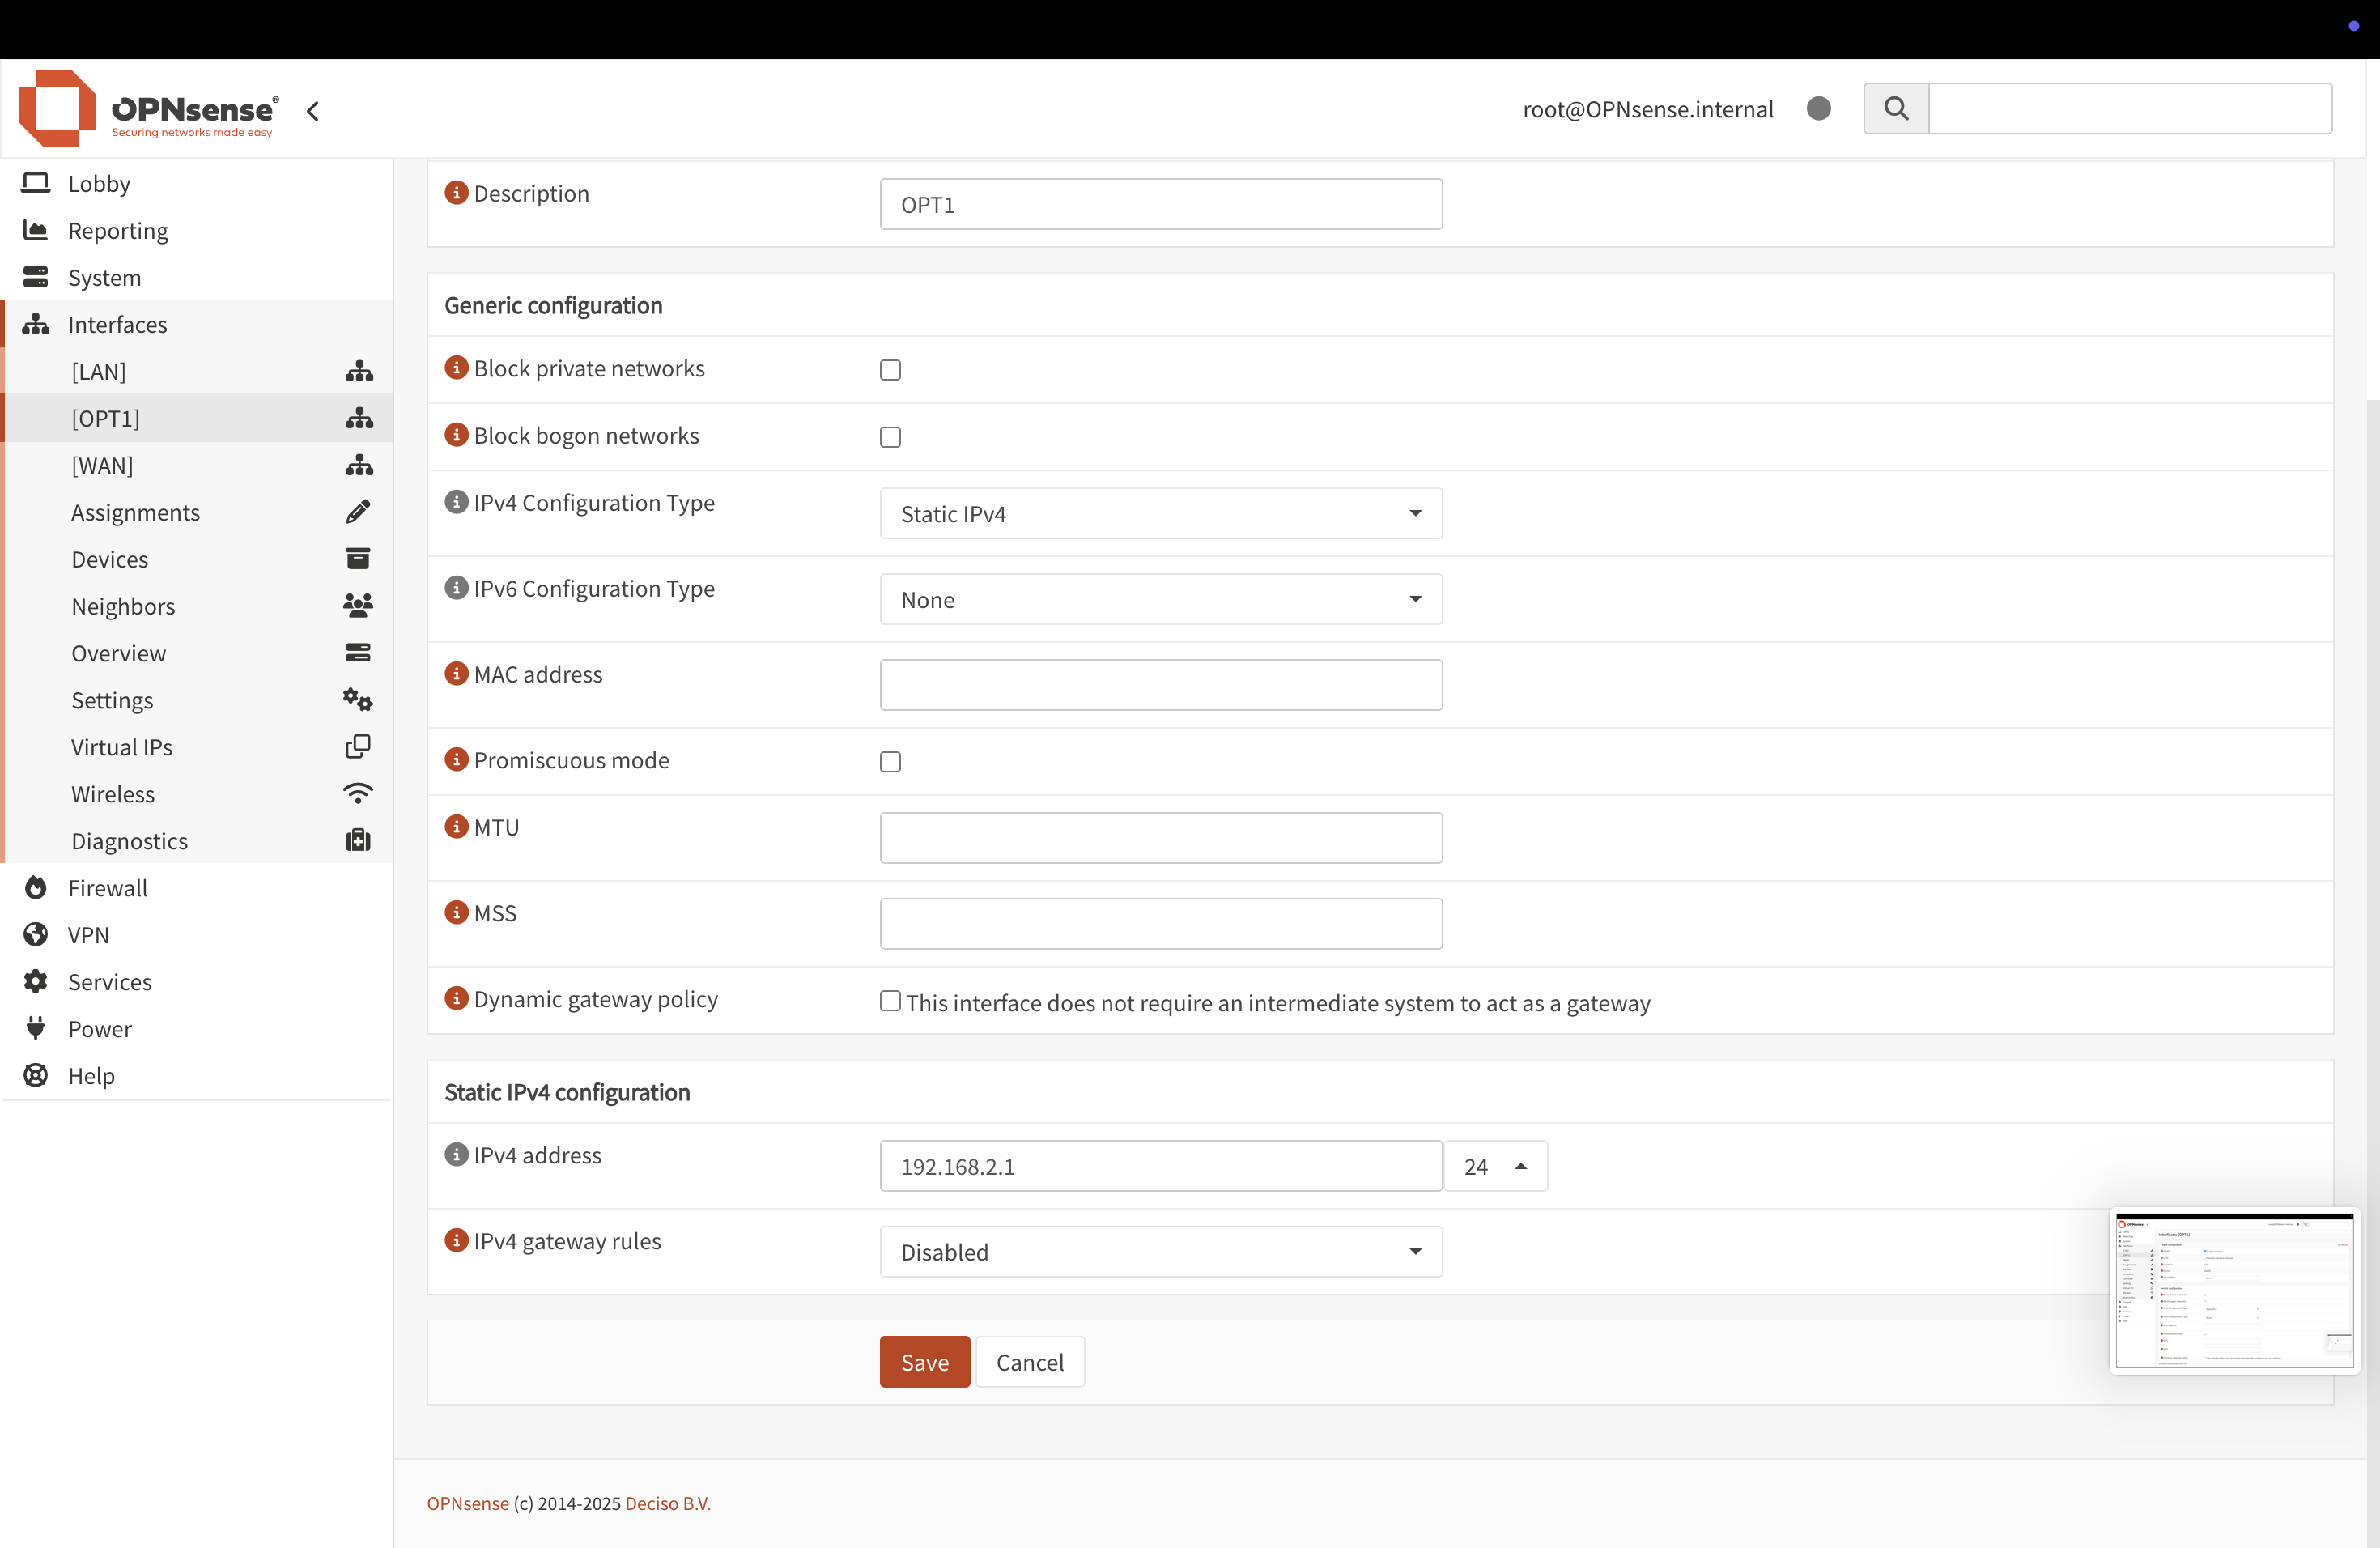Click the info icon beside MAC address
The image size is (2380, 1548).
[x=456, y=673]
